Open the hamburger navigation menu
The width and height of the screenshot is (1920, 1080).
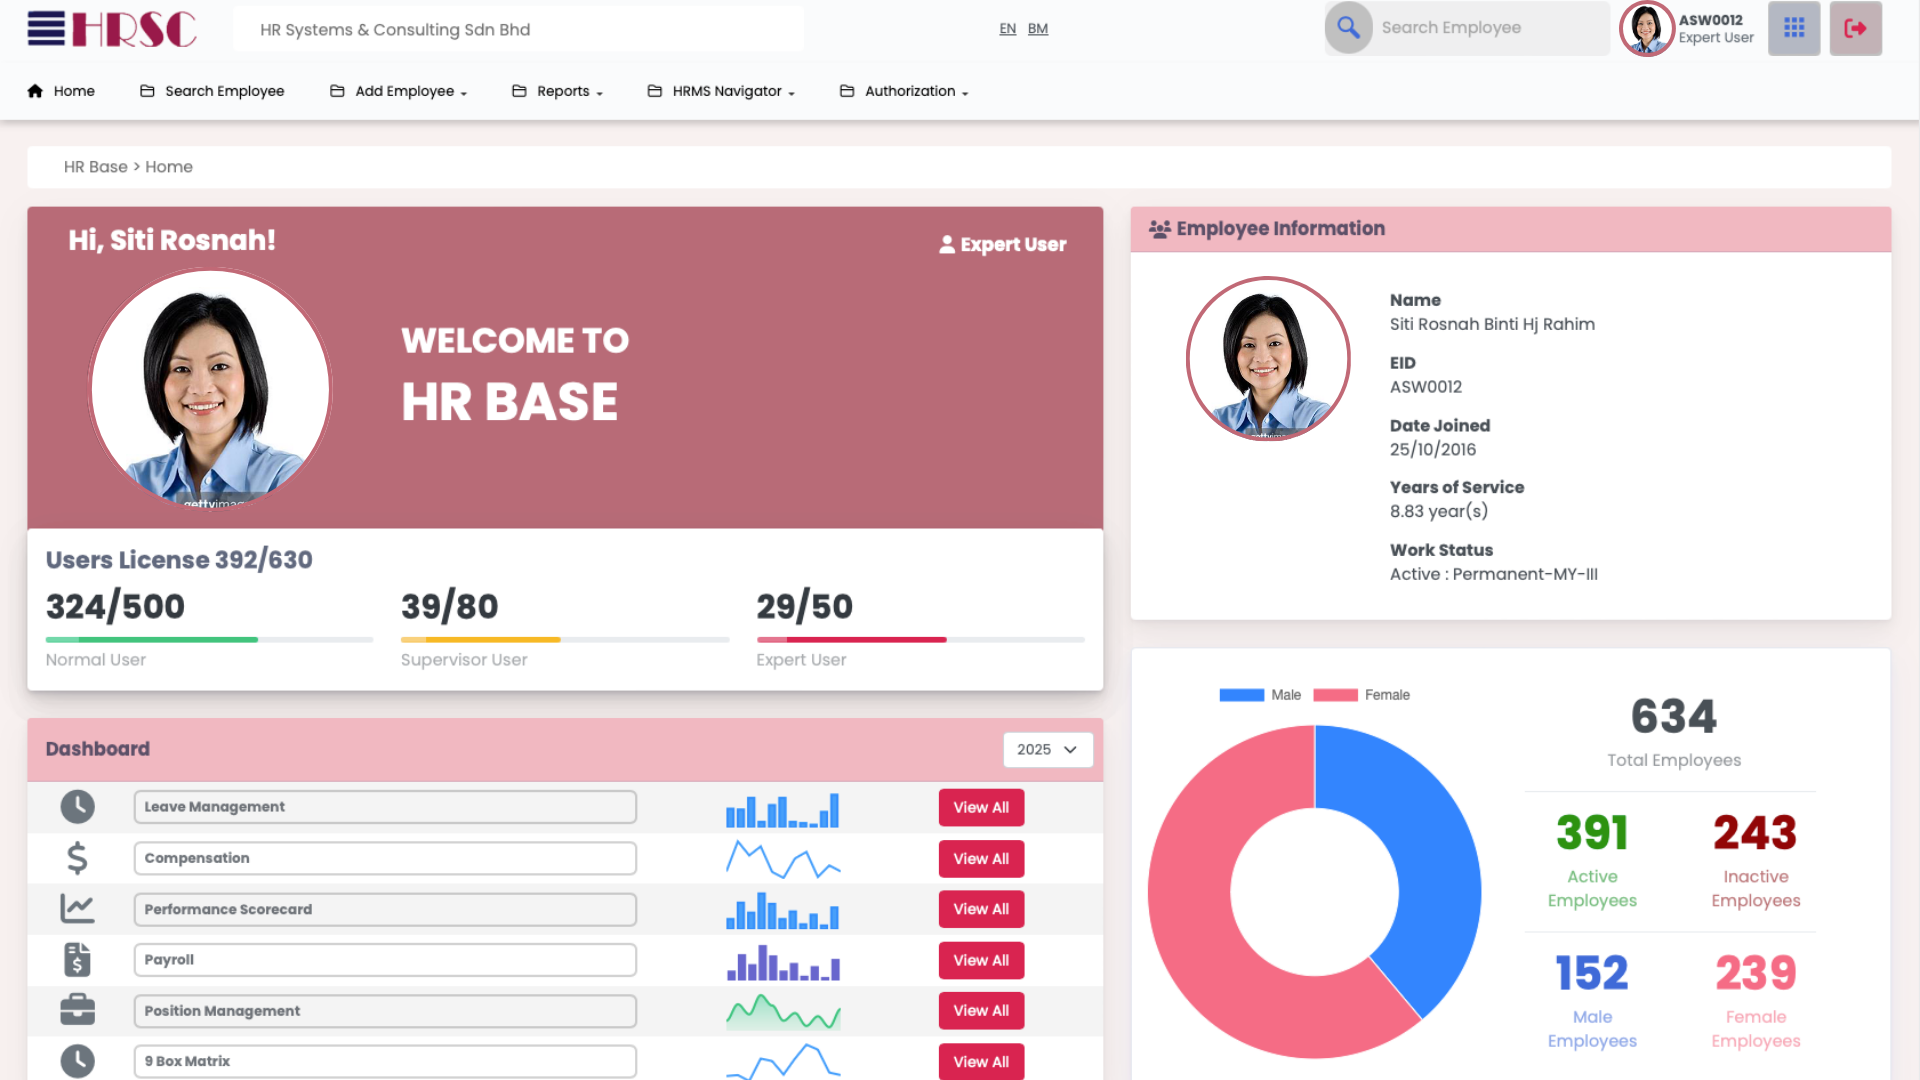tap(46, 28)
